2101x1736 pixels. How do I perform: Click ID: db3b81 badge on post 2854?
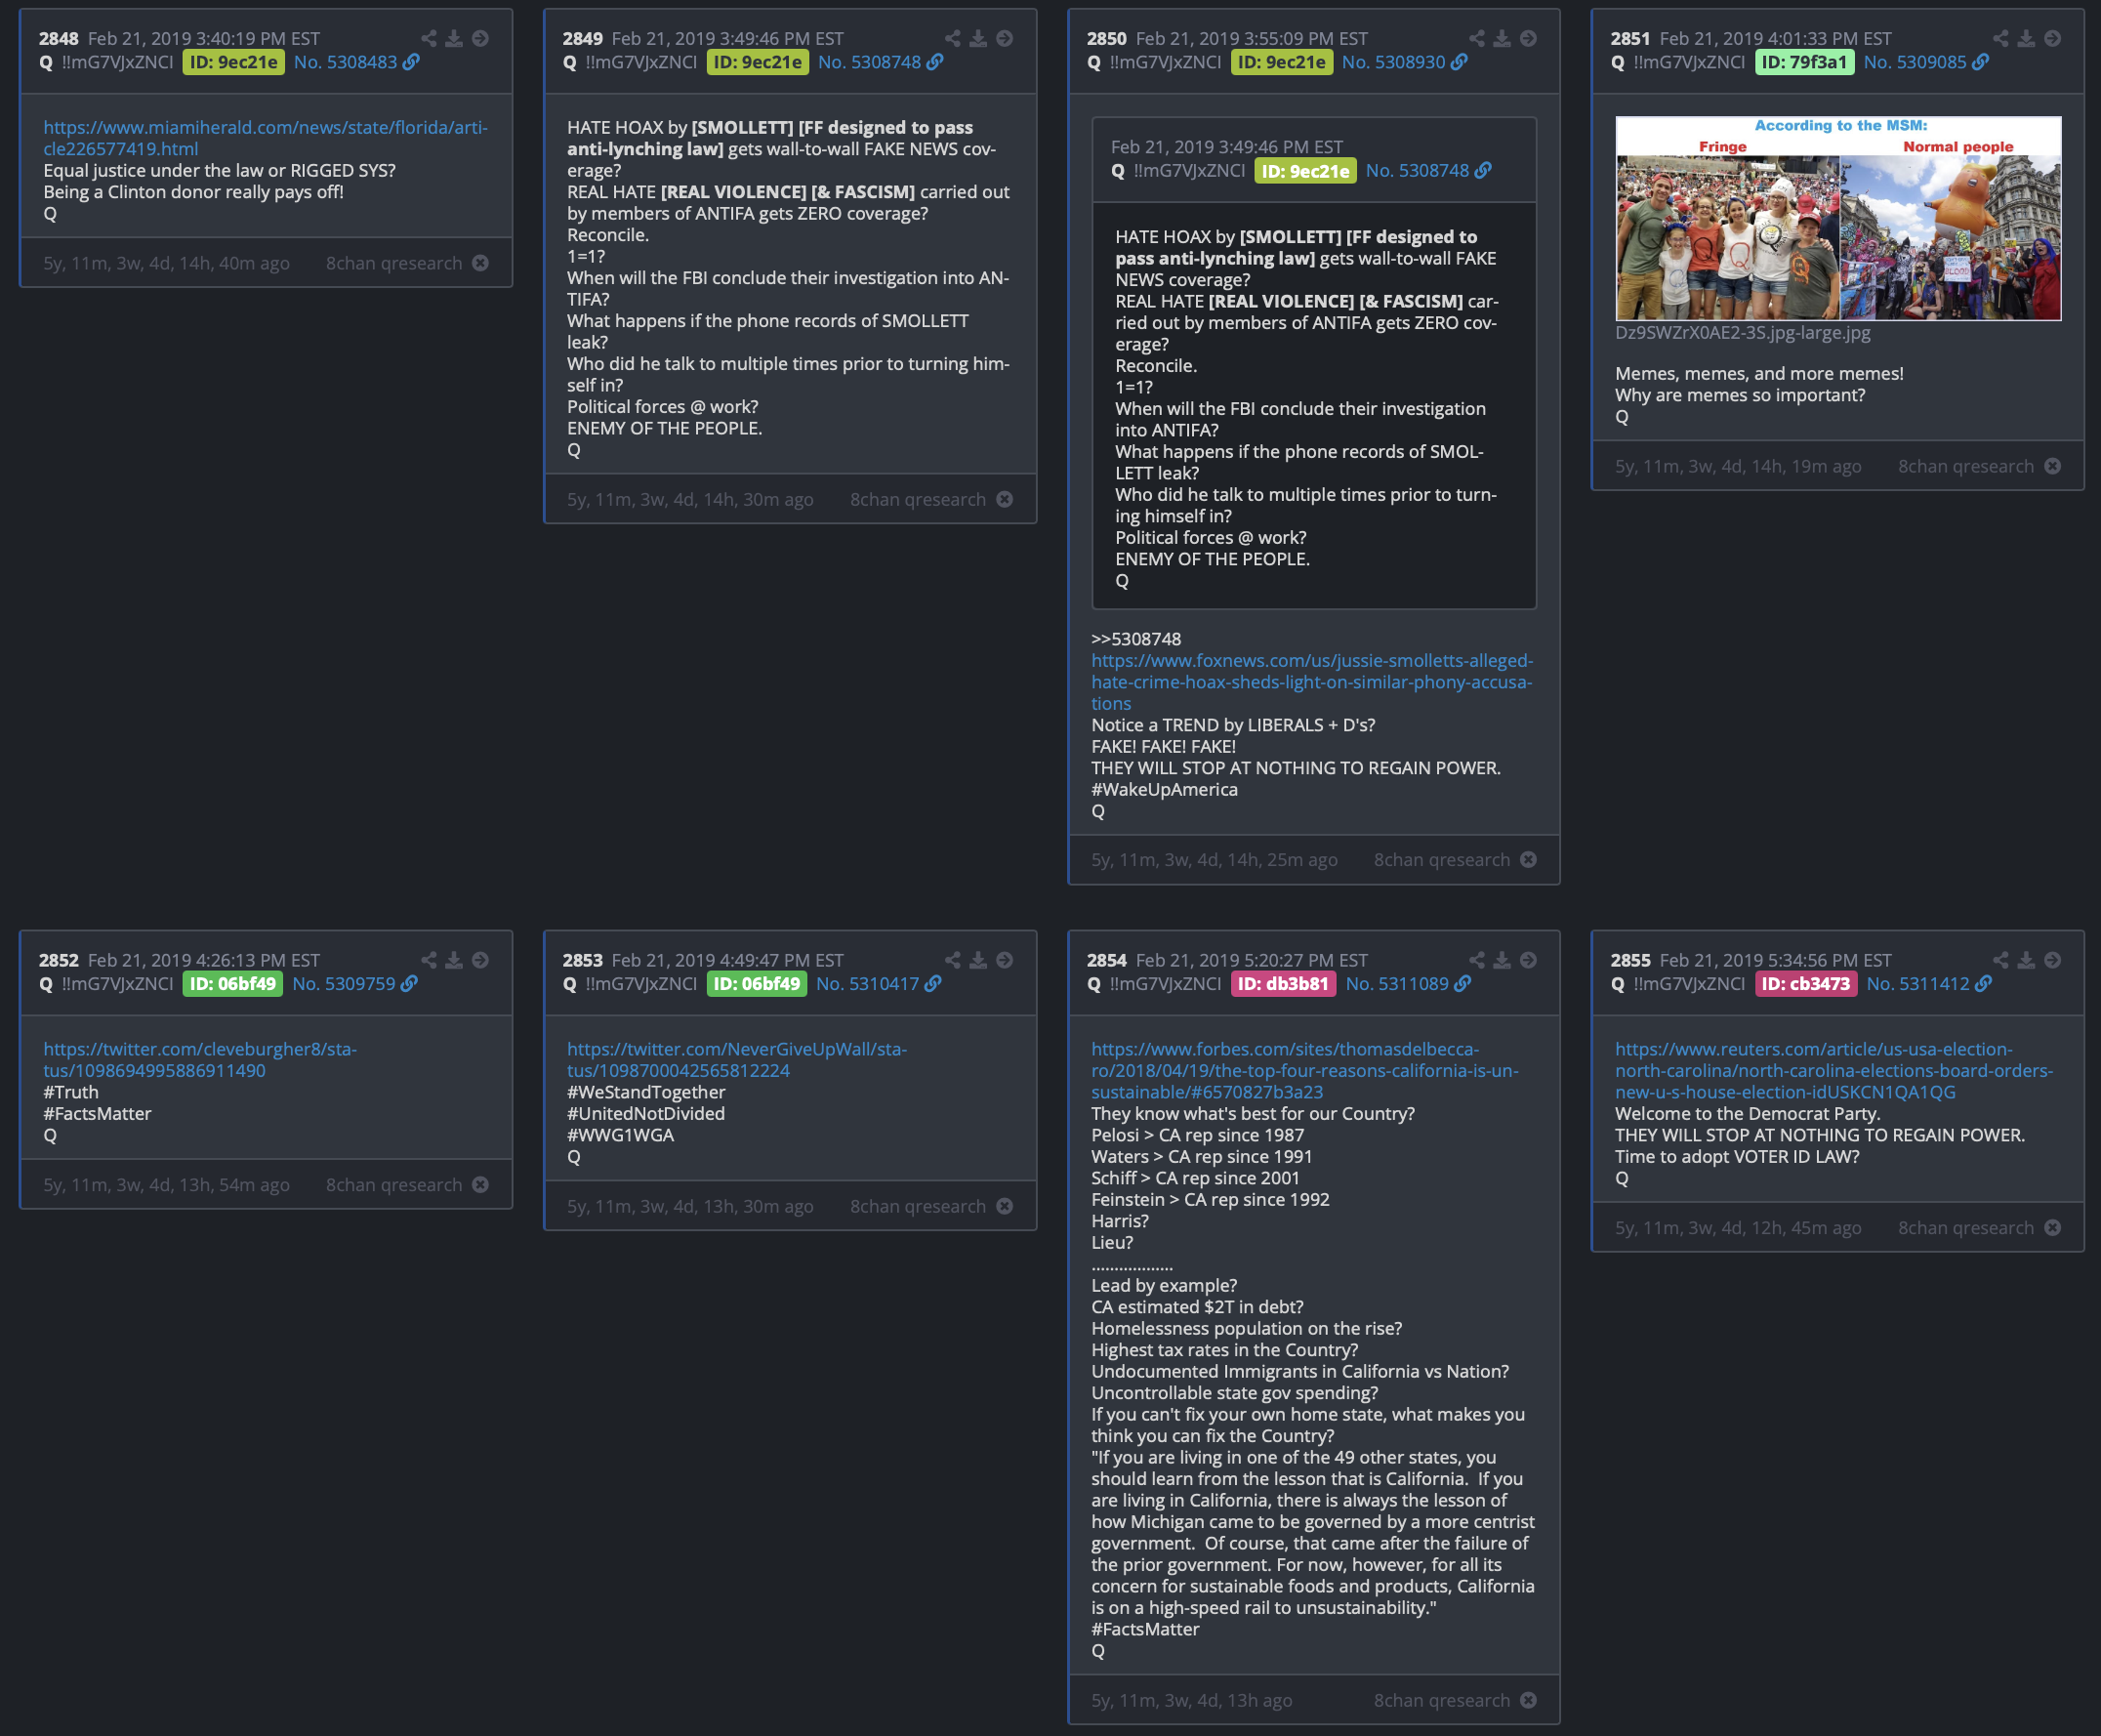(x=1282, y=984)
